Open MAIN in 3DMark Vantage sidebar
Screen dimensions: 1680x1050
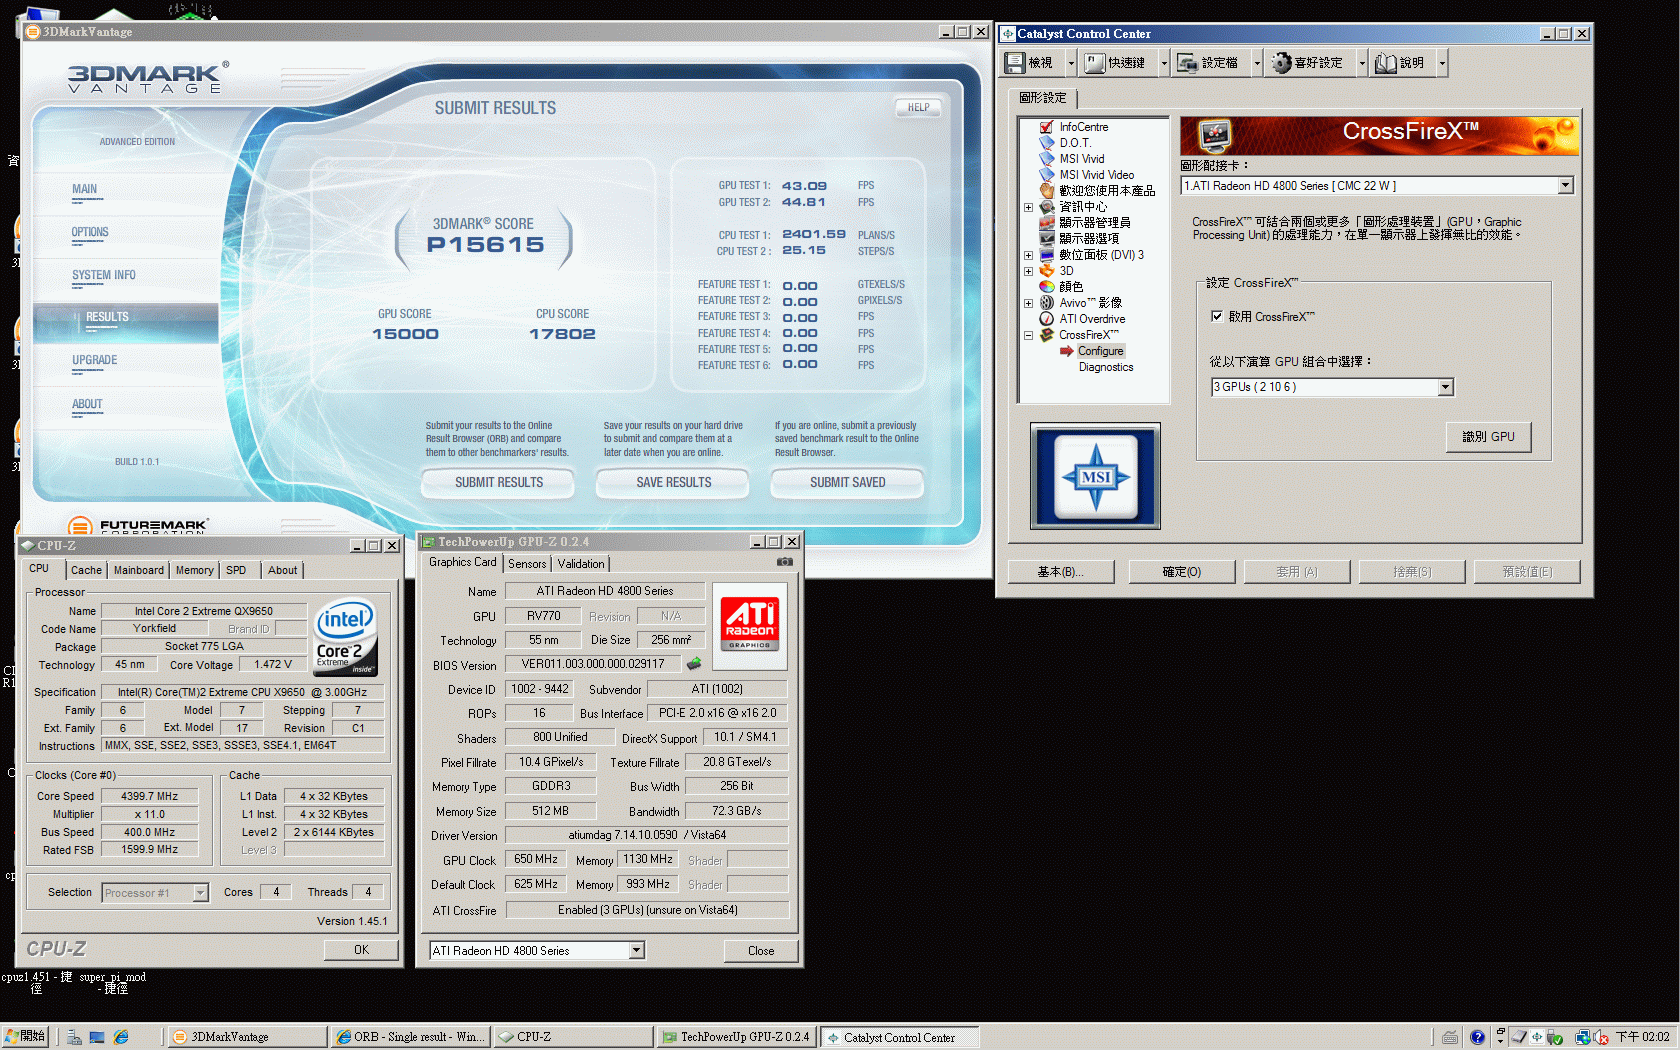point(85,189)
